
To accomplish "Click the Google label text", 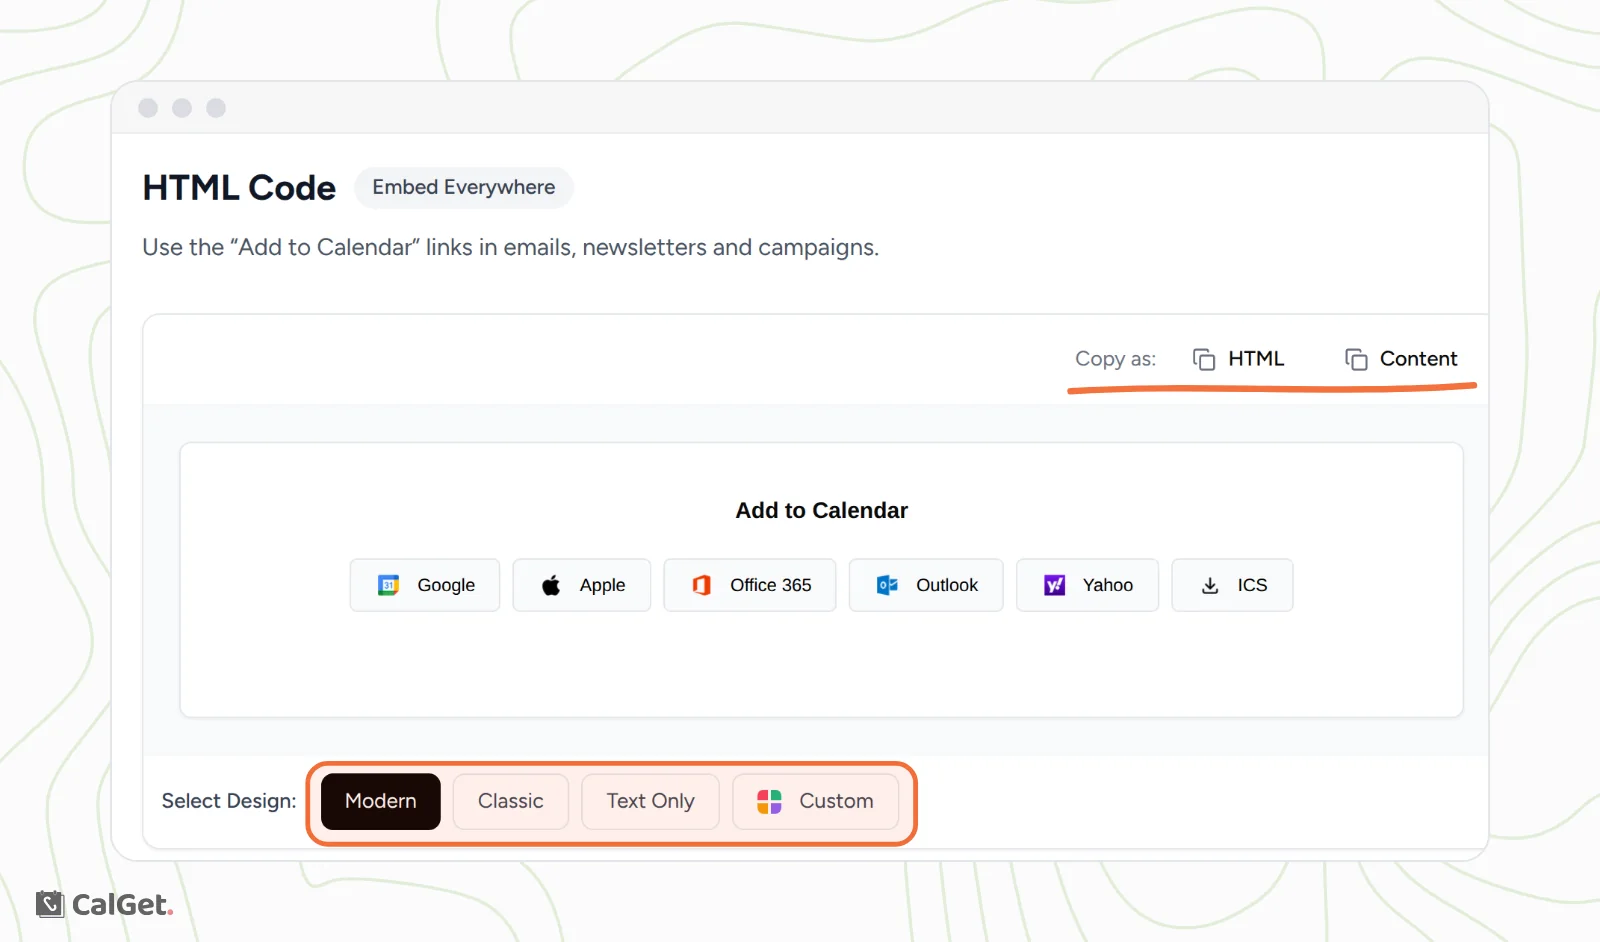I will pyautogui.click(x=446, y=585).
